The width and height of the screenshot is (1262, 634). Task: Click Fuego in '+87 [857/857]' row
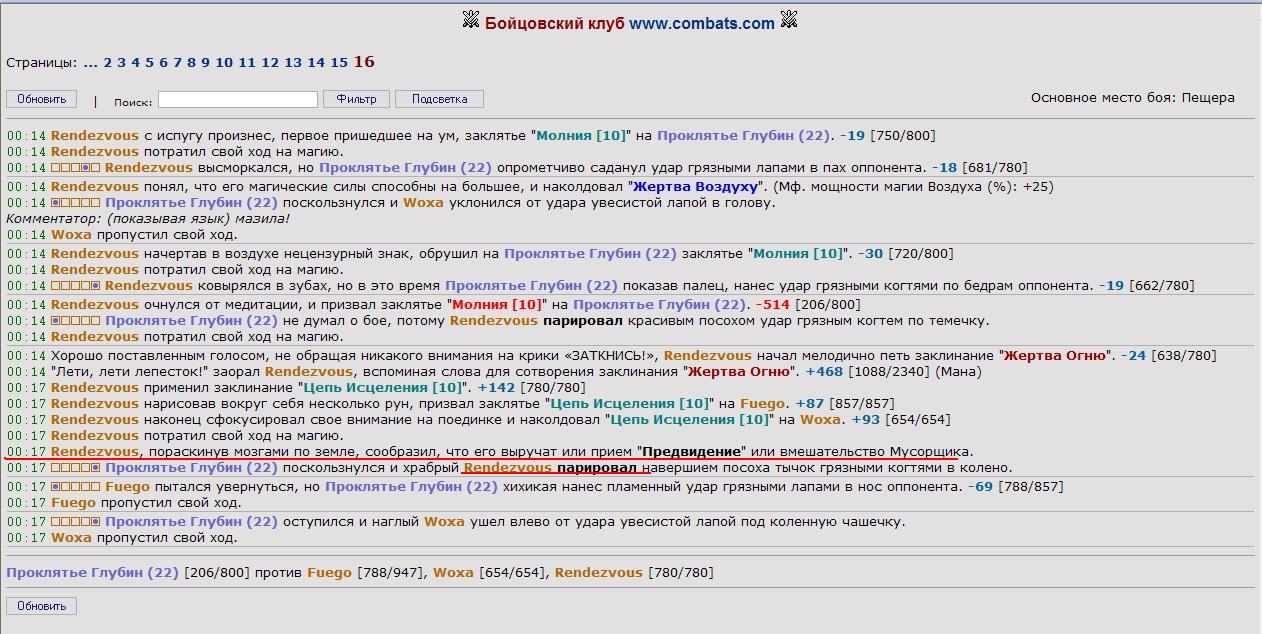[x=764, y=404]
